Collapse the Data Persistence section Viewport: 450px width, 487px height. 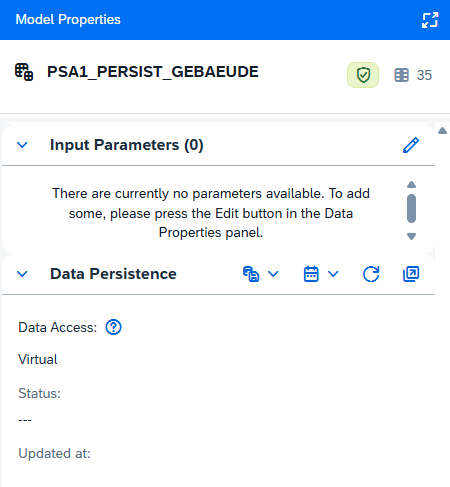tap(22, 274)
